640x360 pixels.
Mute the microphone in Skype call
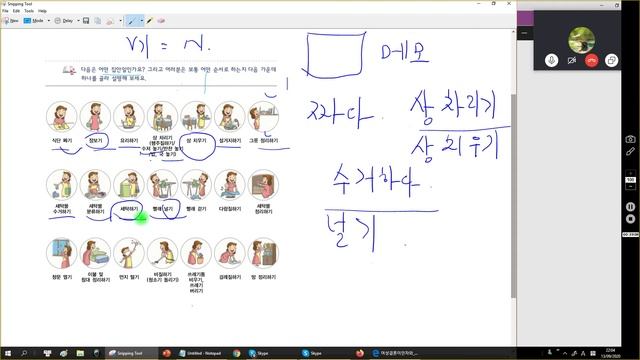551,60
